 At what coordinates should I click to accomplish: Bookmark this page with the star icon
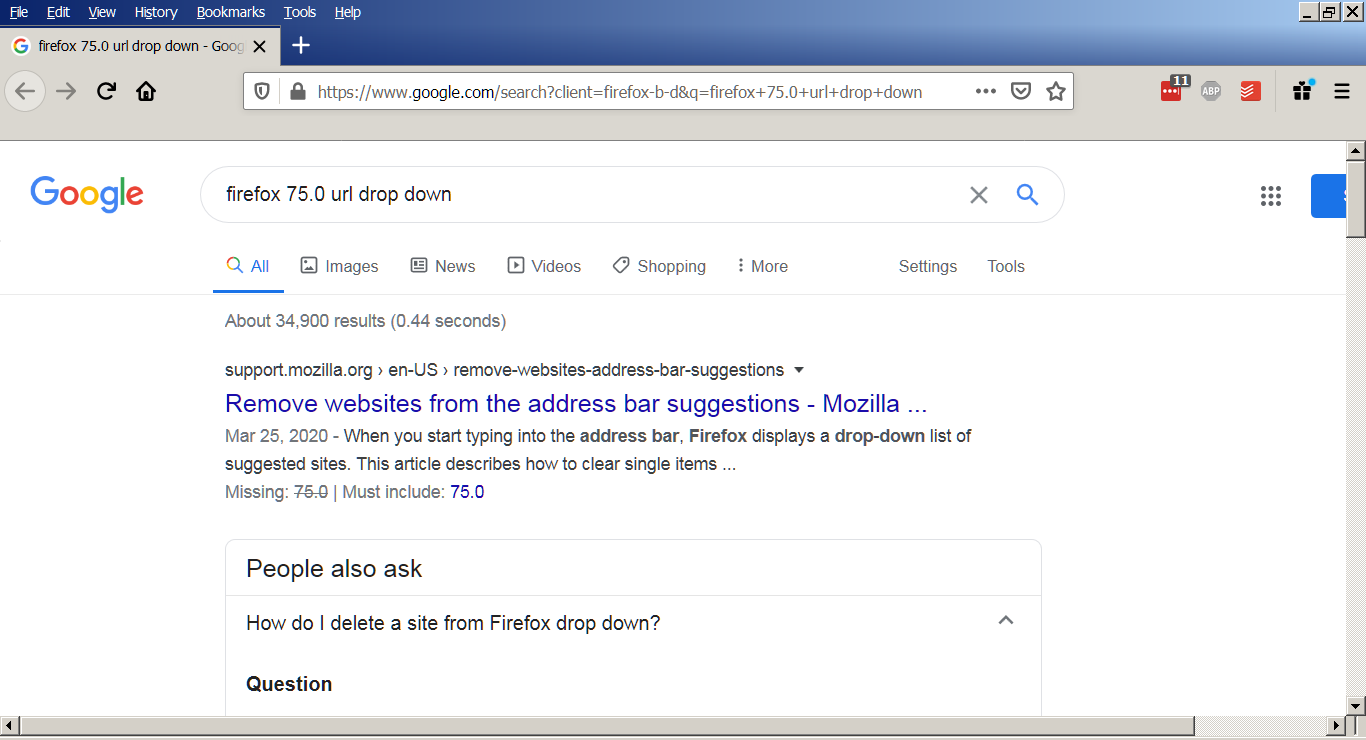1055,92
